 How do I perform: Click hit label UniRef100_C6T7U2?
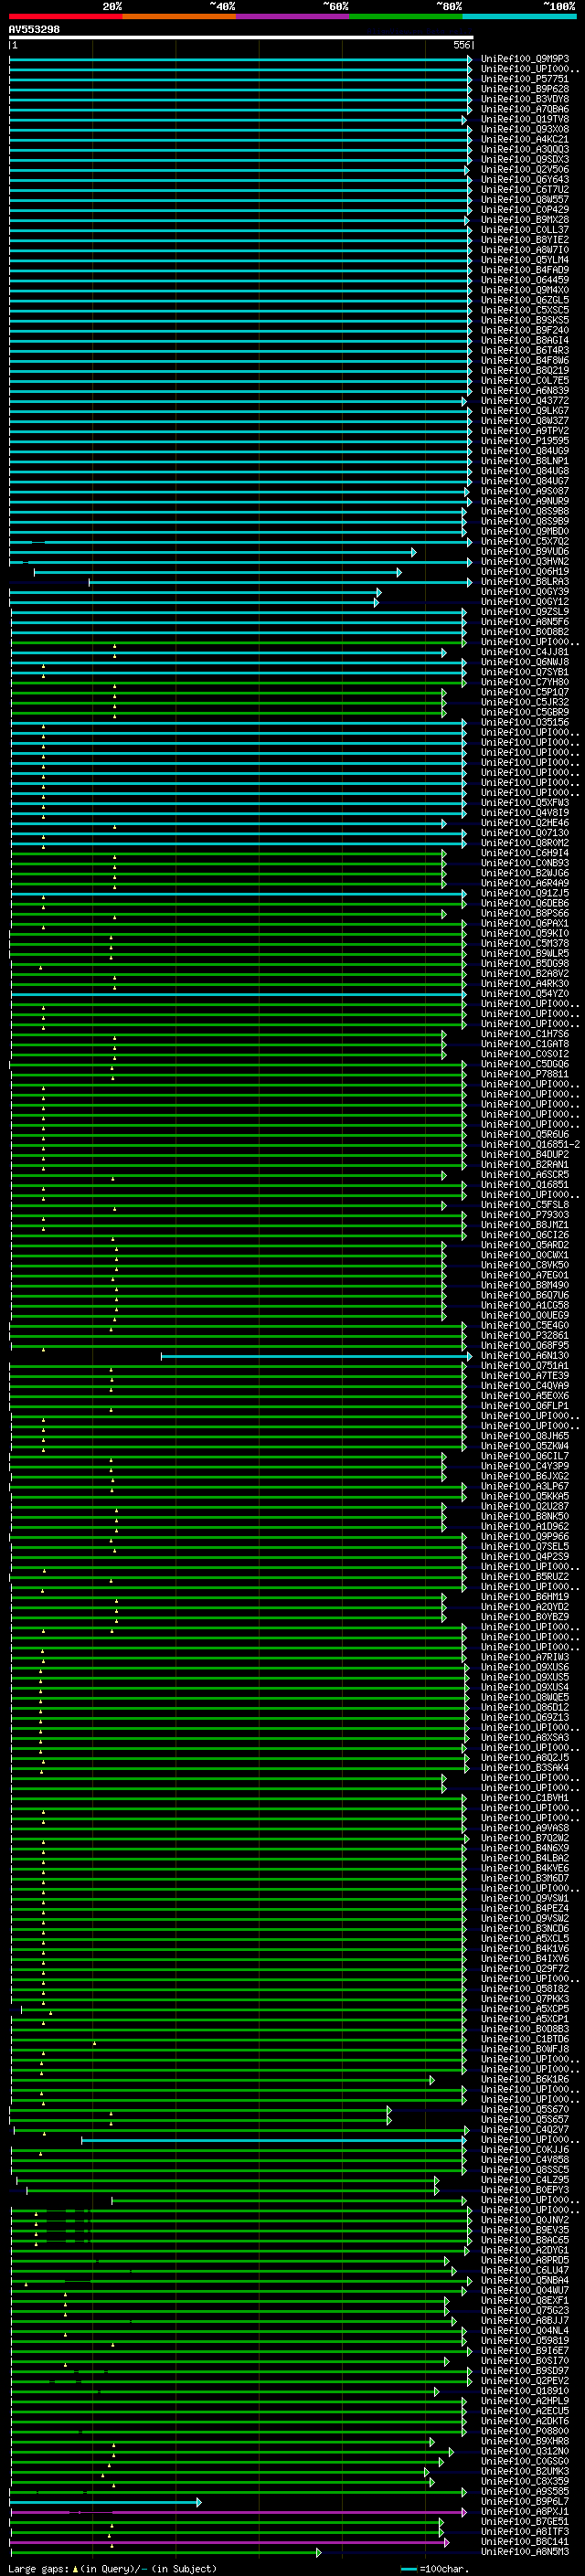(x=525, y=190)
